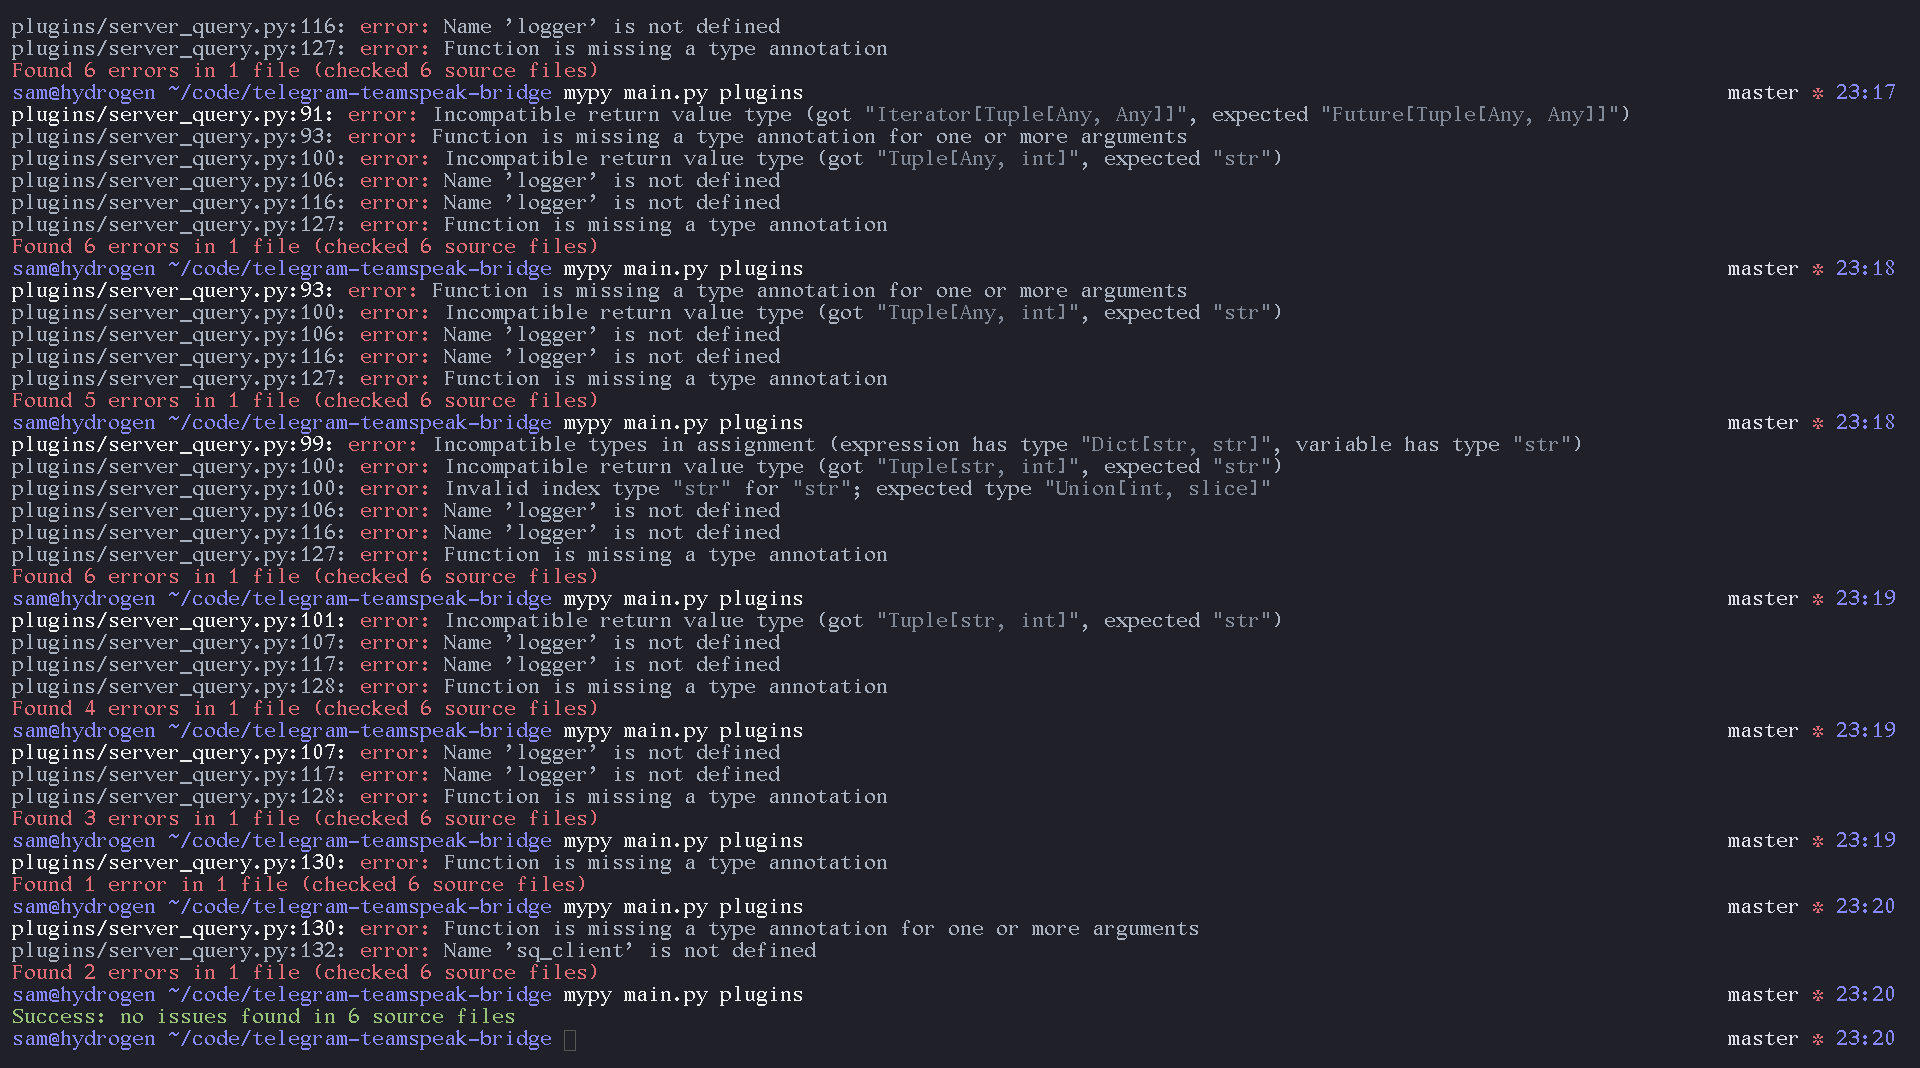Image resolution: width=1920 pixels, height=1068 pixels.
Task: Click the 'Found 1 error in 1 file' summary
Action: click(x=298, y=885)
